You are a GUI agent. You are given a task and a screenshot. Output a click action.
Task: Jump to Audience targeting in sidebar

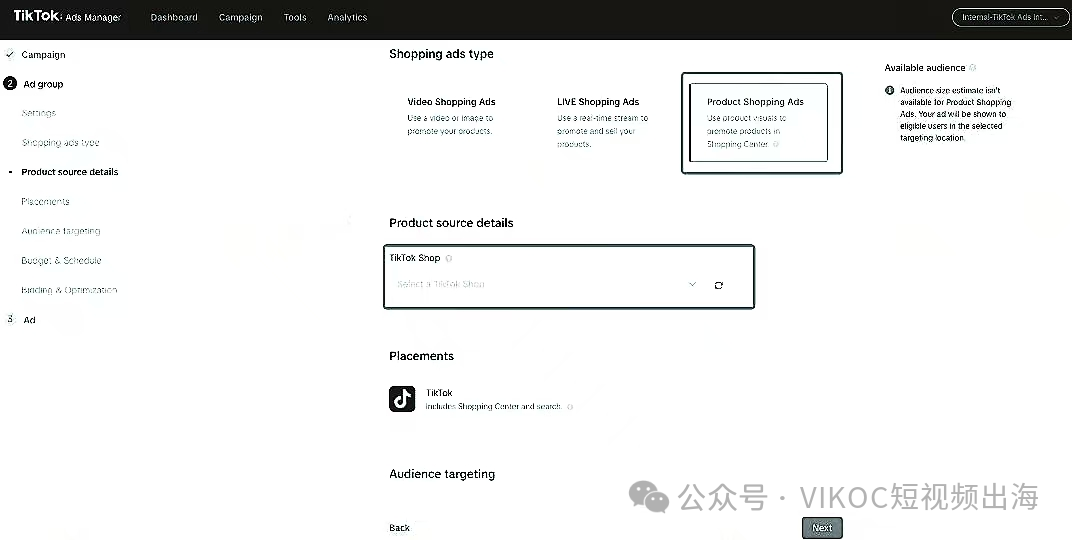61,230
